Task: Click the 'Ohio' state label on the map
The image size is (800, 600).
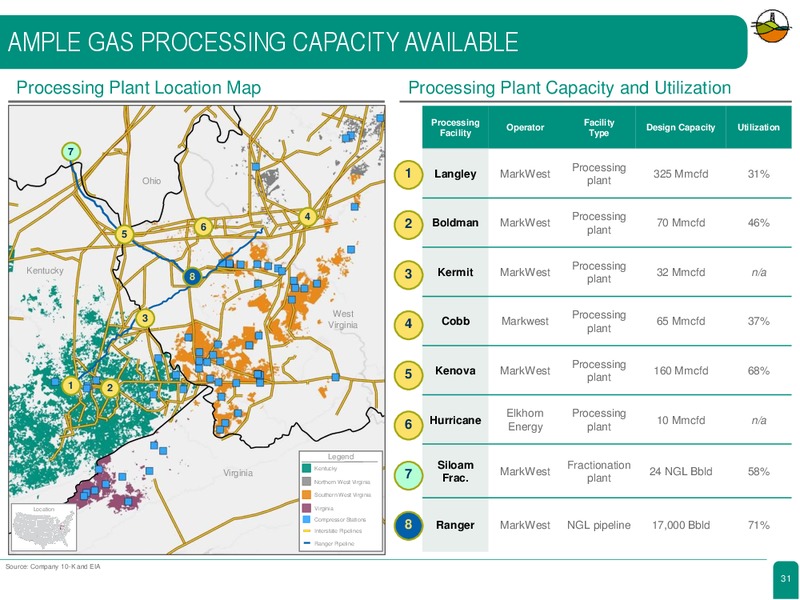Action: (x=152, y=181)
